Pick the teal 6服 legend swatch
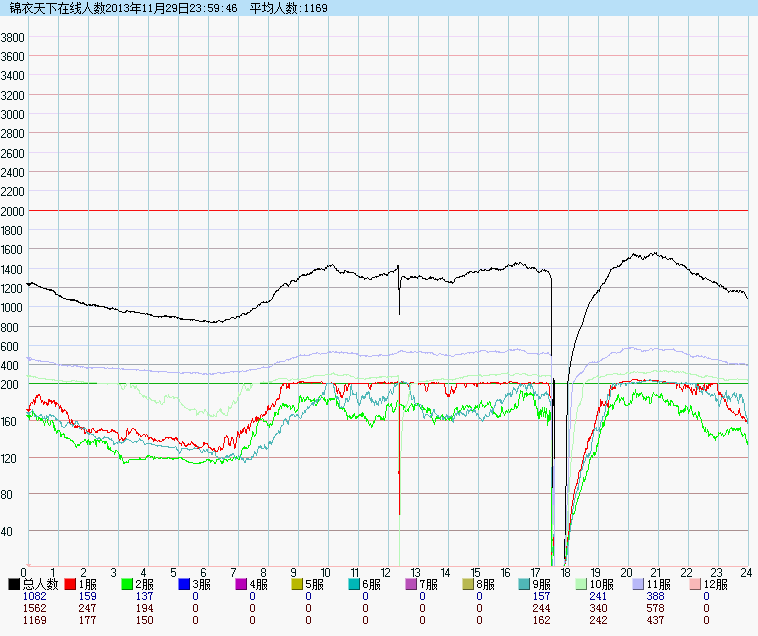Viewport: 758px width, 636px height. (x=355, y=584)
